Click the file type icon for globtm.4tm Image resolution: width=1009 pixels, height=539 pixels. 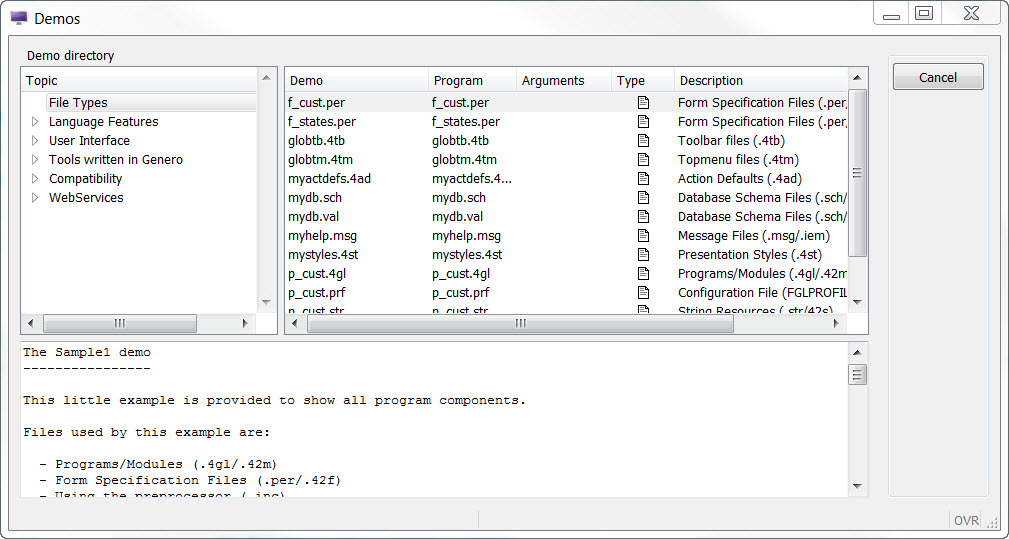[643, 160]
